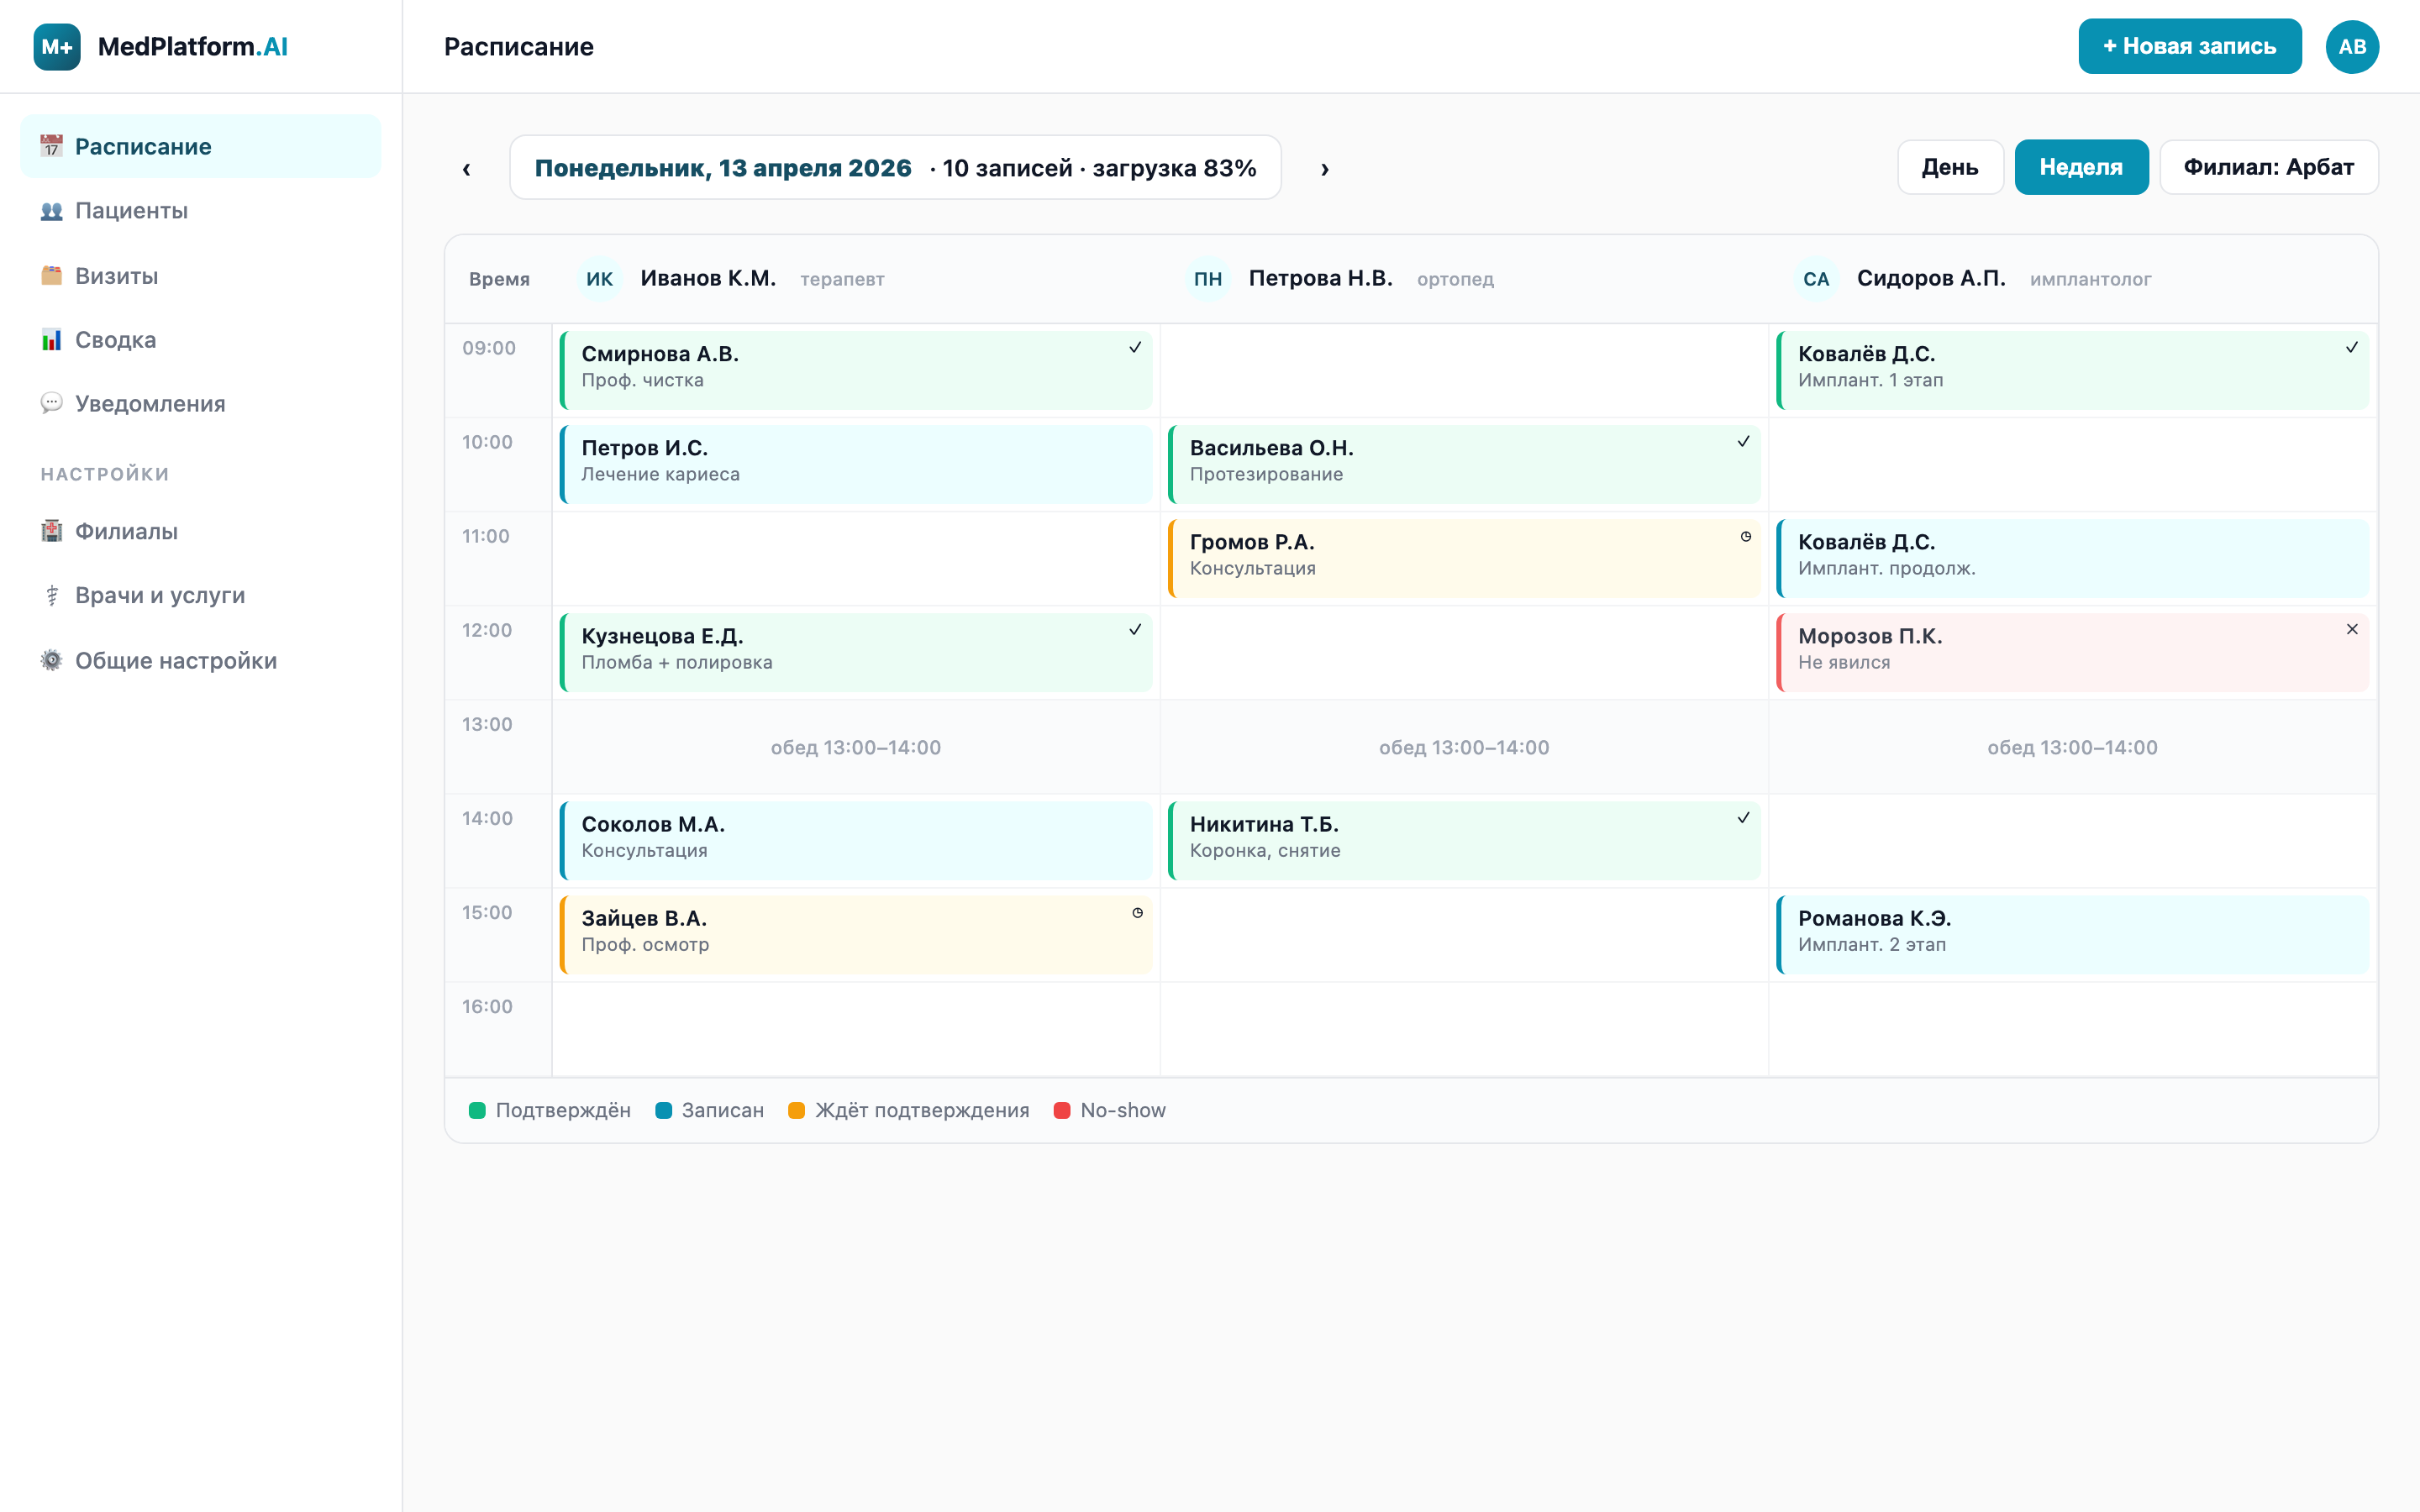Click the Сидоров А.П. doctor name header
This screenshot has height=1512, width=2420.
1931,278
